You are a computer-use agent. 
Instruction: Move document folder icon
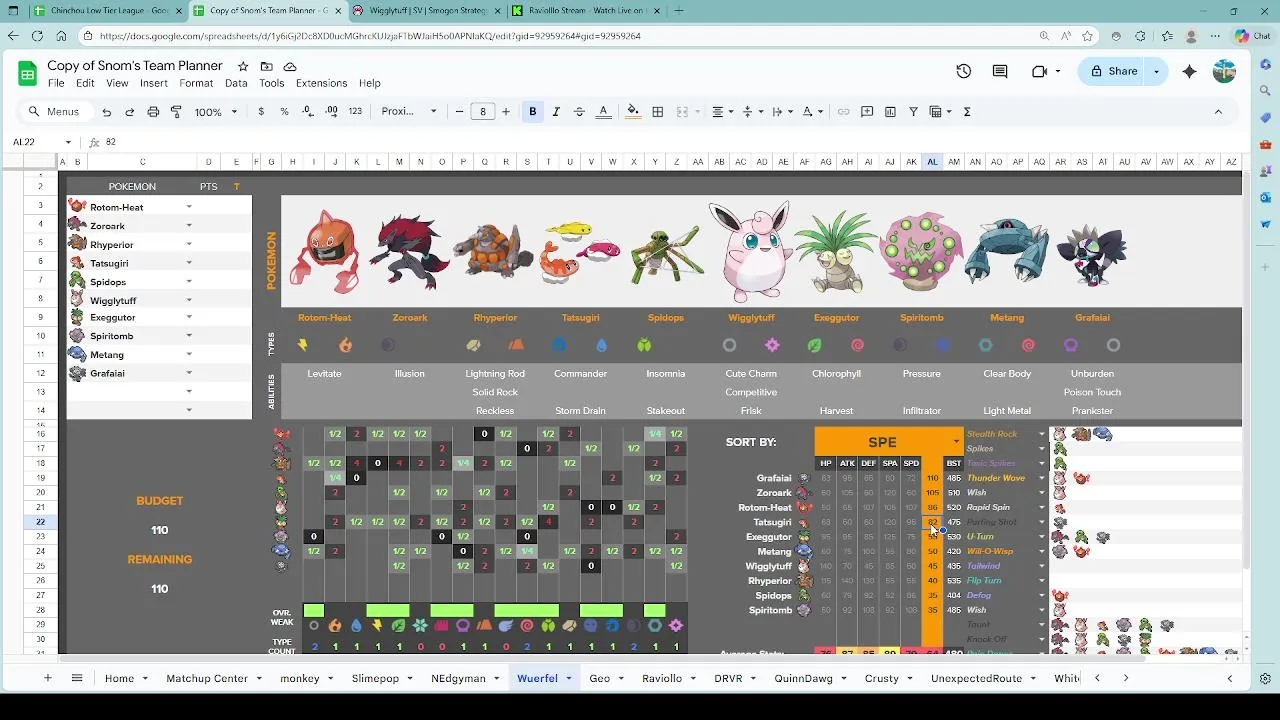(266, 66)
